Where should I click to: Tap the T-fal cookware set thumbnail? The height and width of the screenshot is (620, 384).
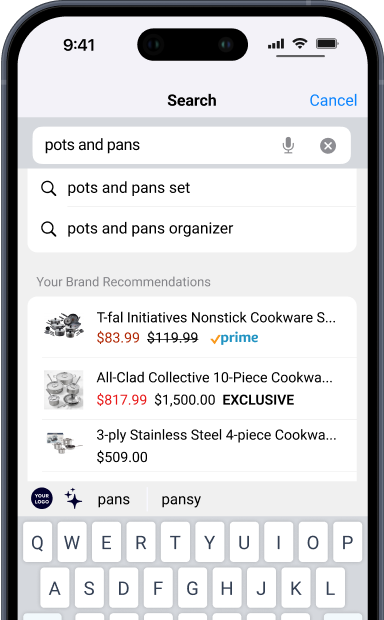click(x=64, y=325)
